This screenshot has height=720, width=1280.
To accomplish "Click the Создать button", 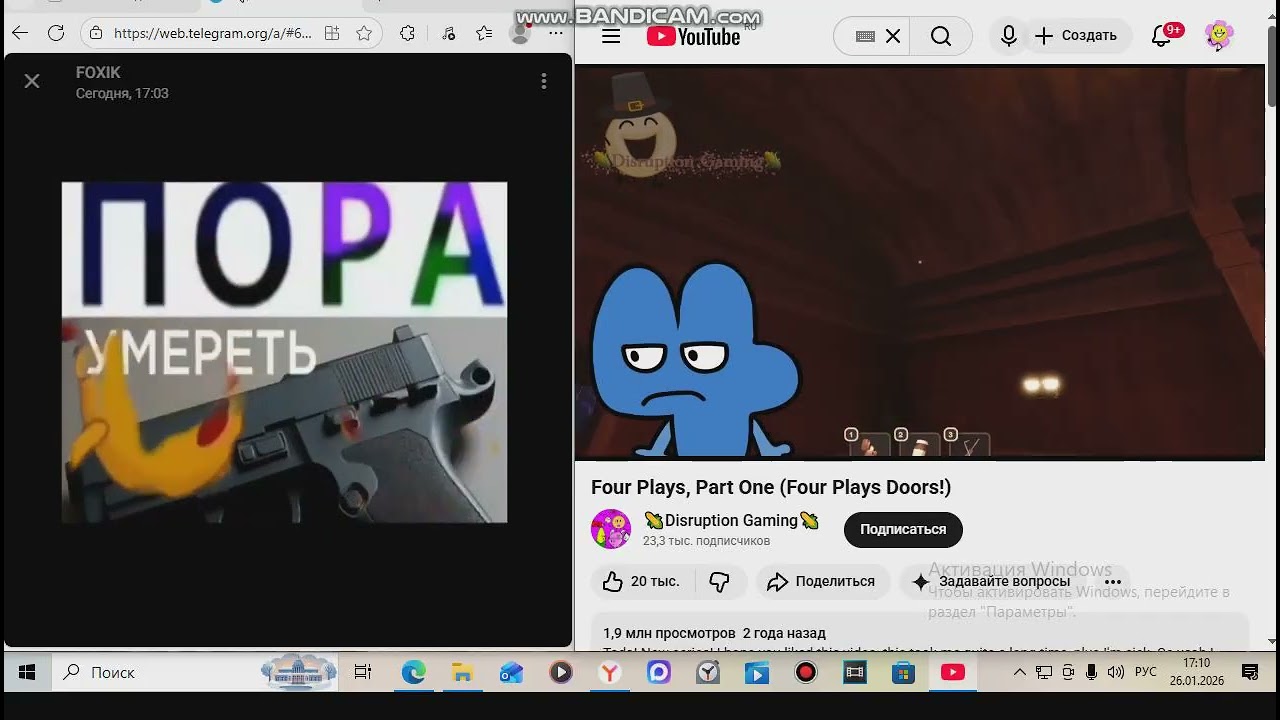I will 1076,36.
